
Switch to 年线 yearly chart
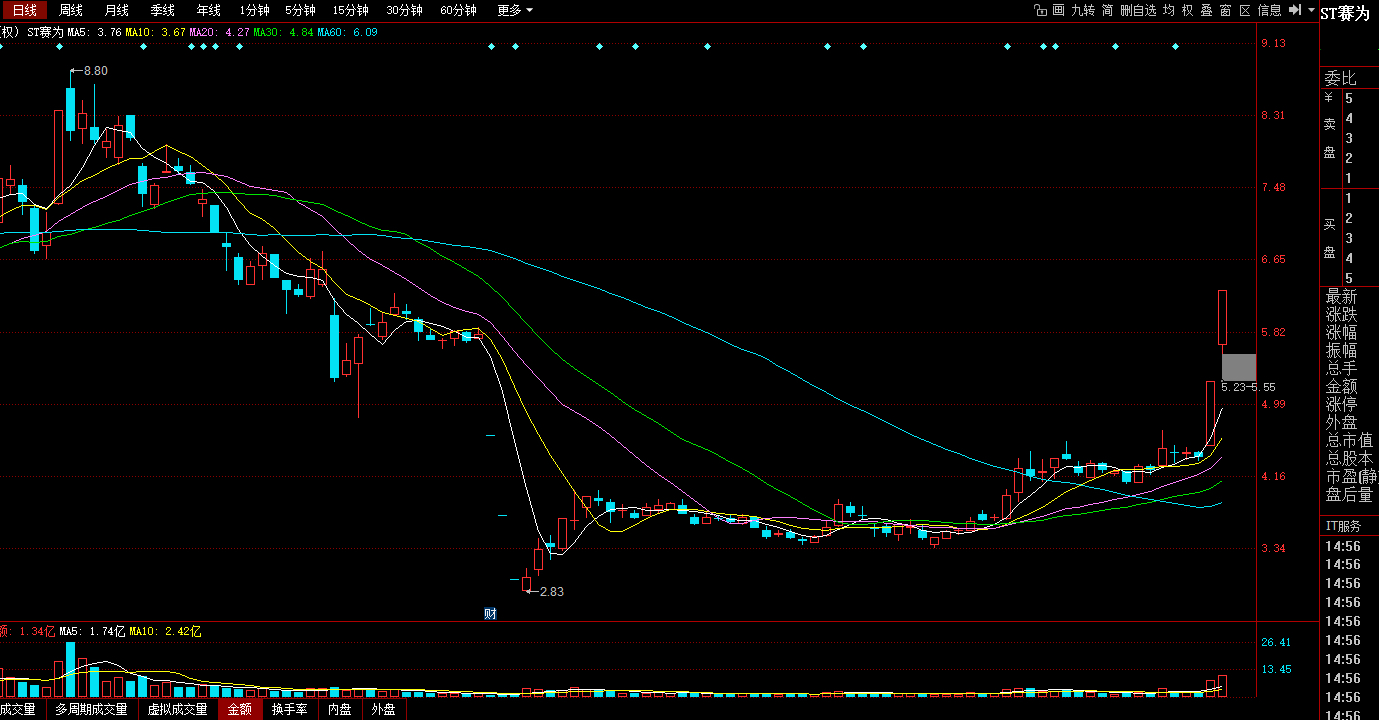click(x=208, y=10)
